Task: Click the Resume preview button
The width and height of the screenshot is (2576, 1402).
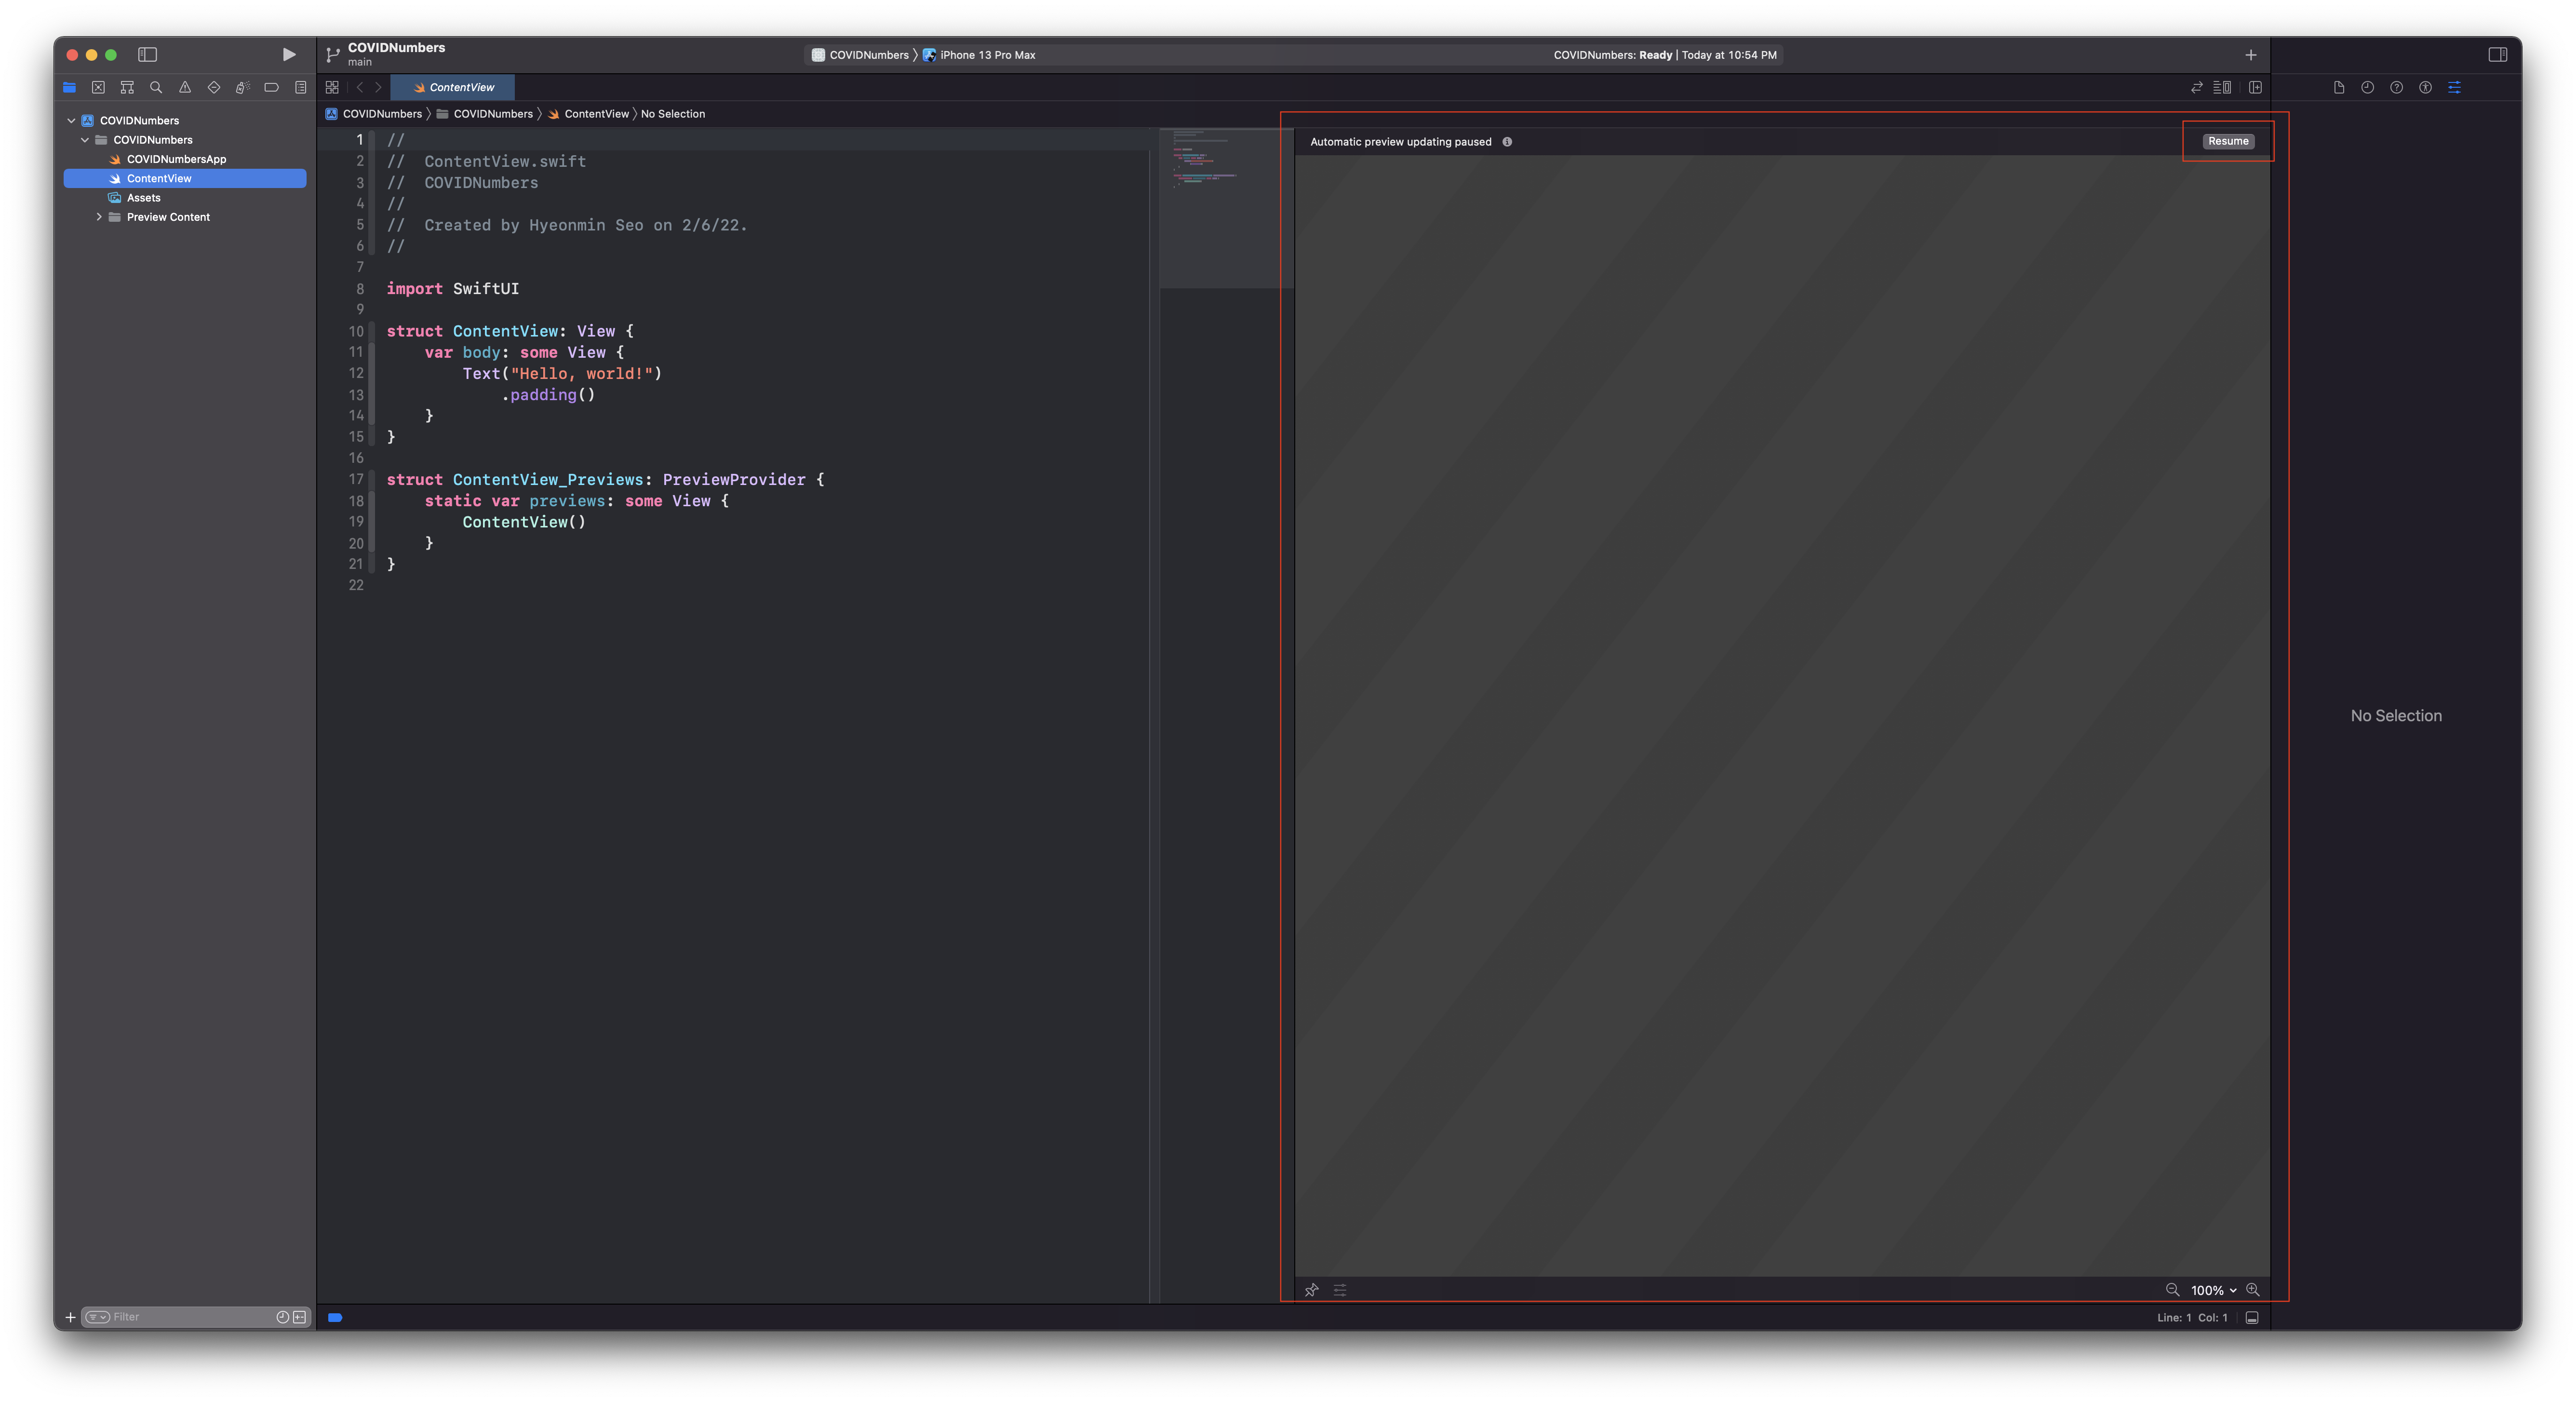Action: tap(2228, 141)
